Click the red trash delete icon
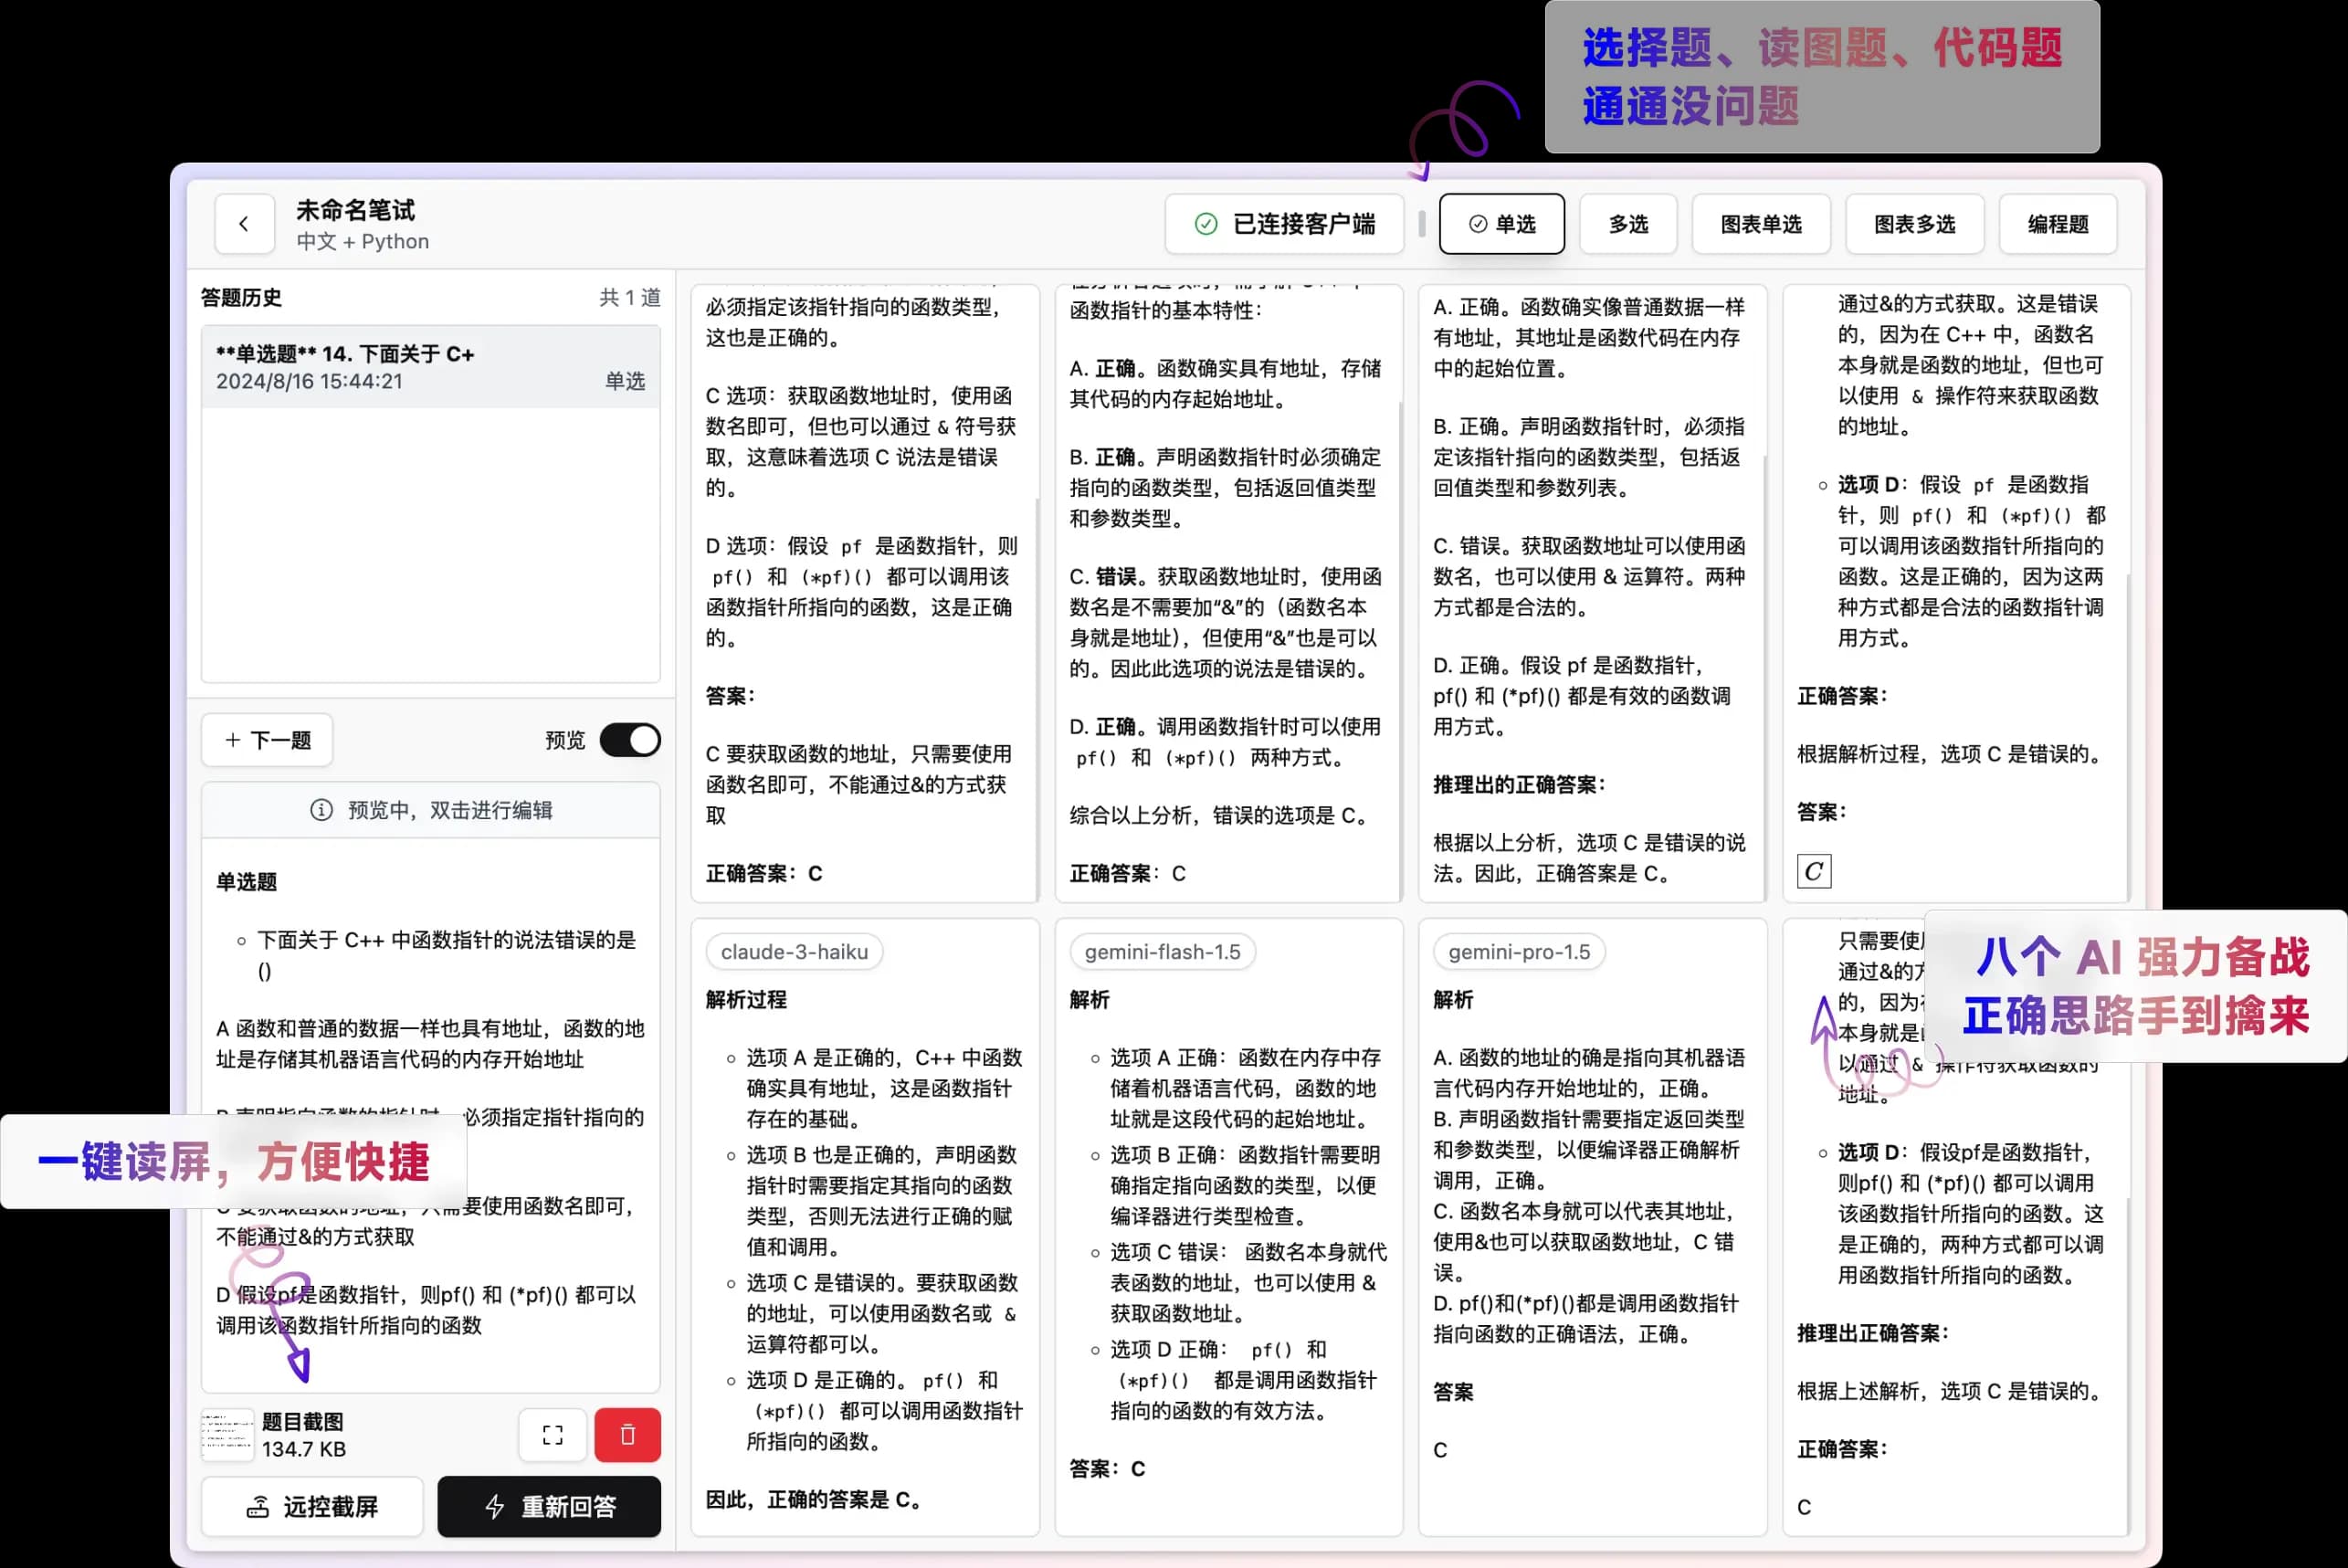 tap(627, 1435)
